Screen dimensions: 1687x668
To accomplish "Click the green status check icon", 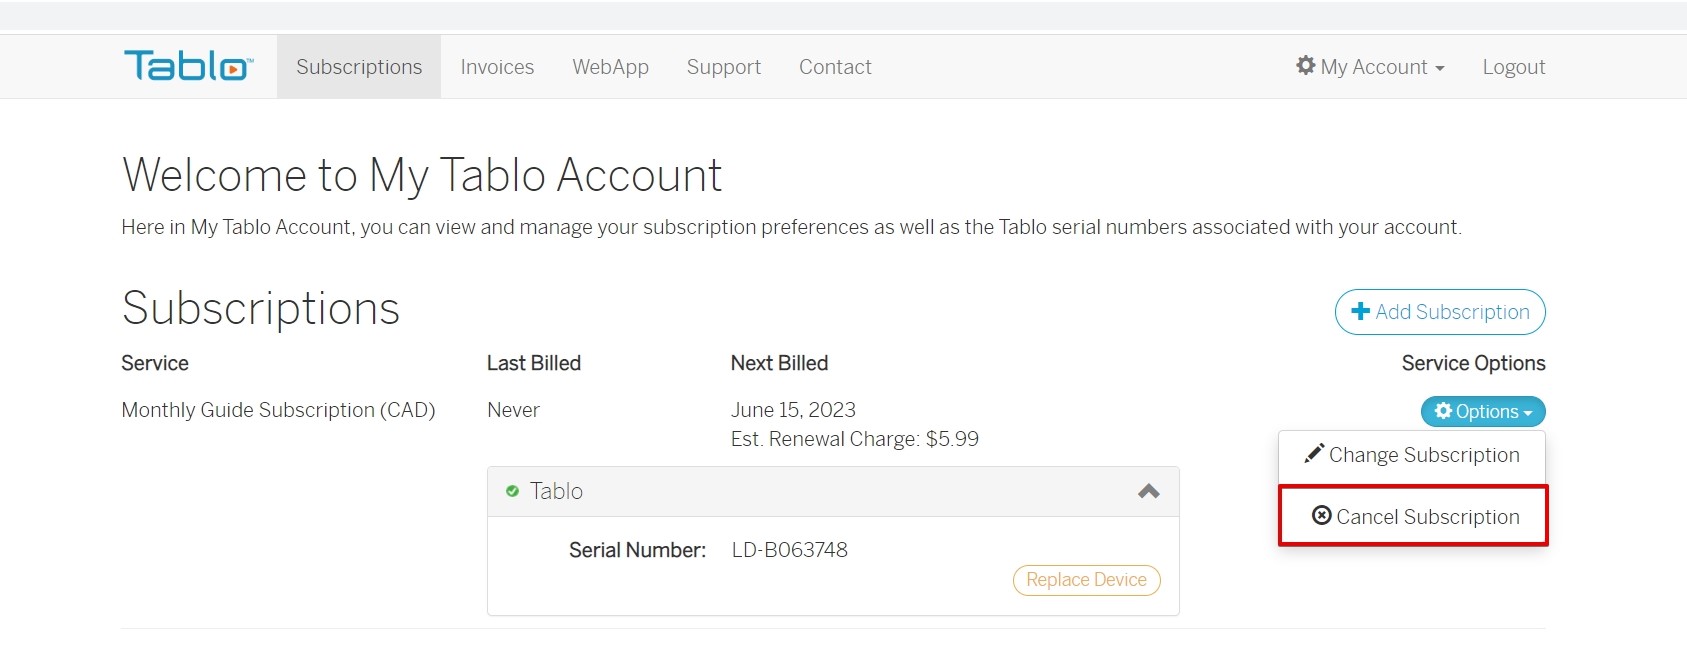I will 512,491.
